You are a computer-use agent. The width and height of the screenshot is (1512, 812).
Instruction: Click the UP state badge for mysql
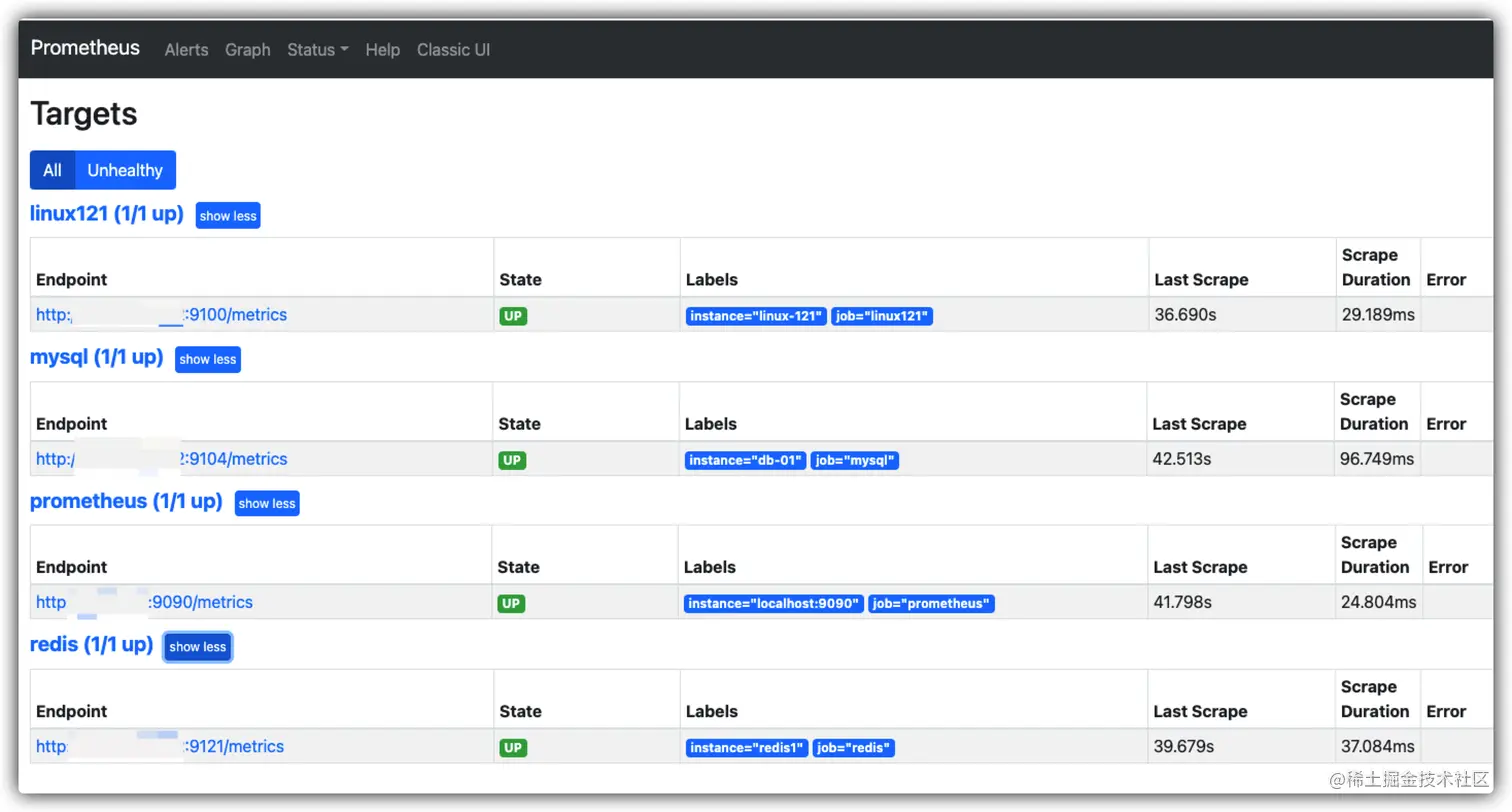click(512, 460)
